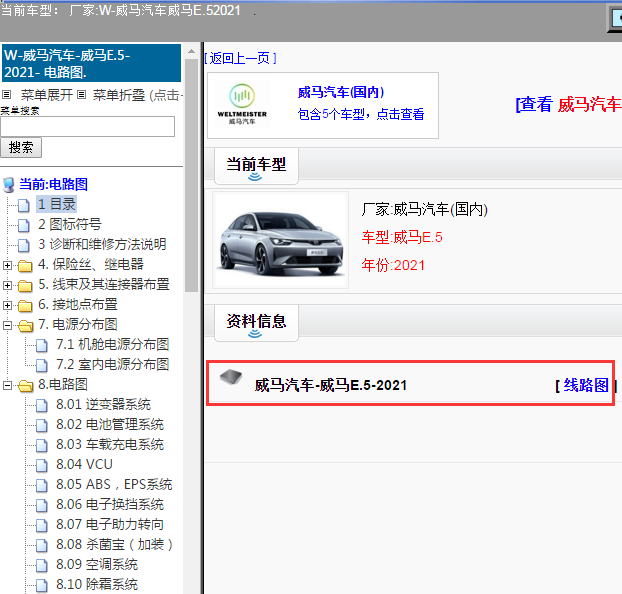622x594 pixels.
Task: Click the open folder icon beside 7. 电源分布图
Action: (x=26, y=325)
